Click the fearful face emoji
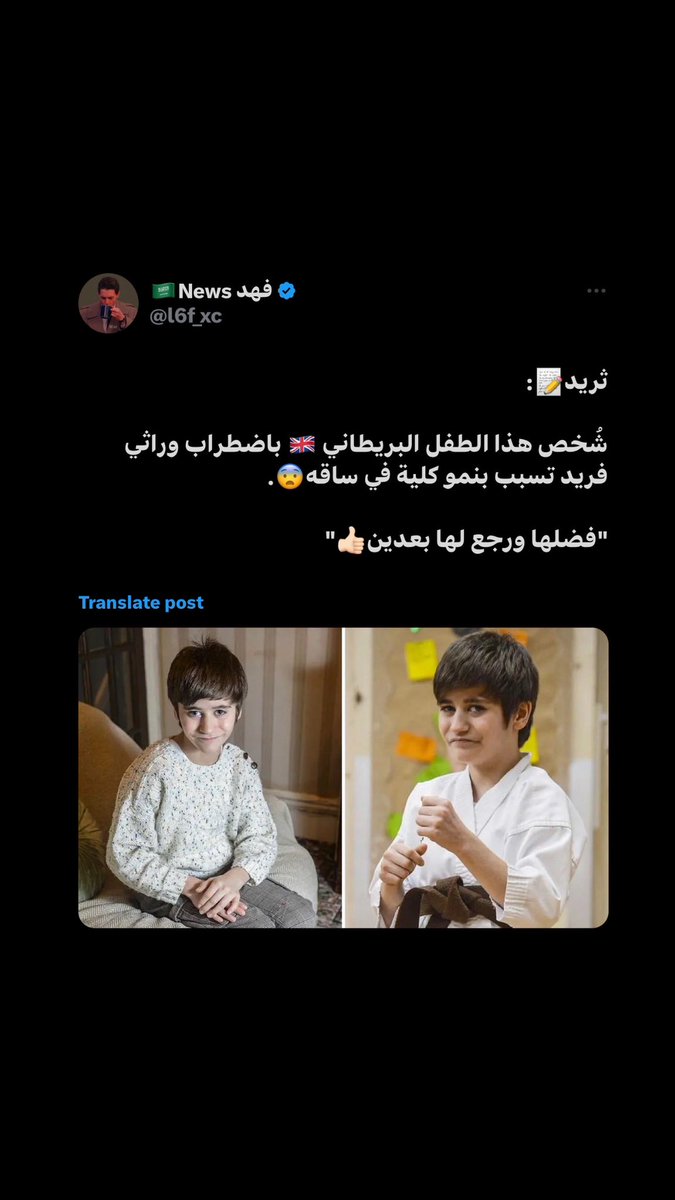Image resolution: width=675 pixels, height=1200 pixels. 287,478
